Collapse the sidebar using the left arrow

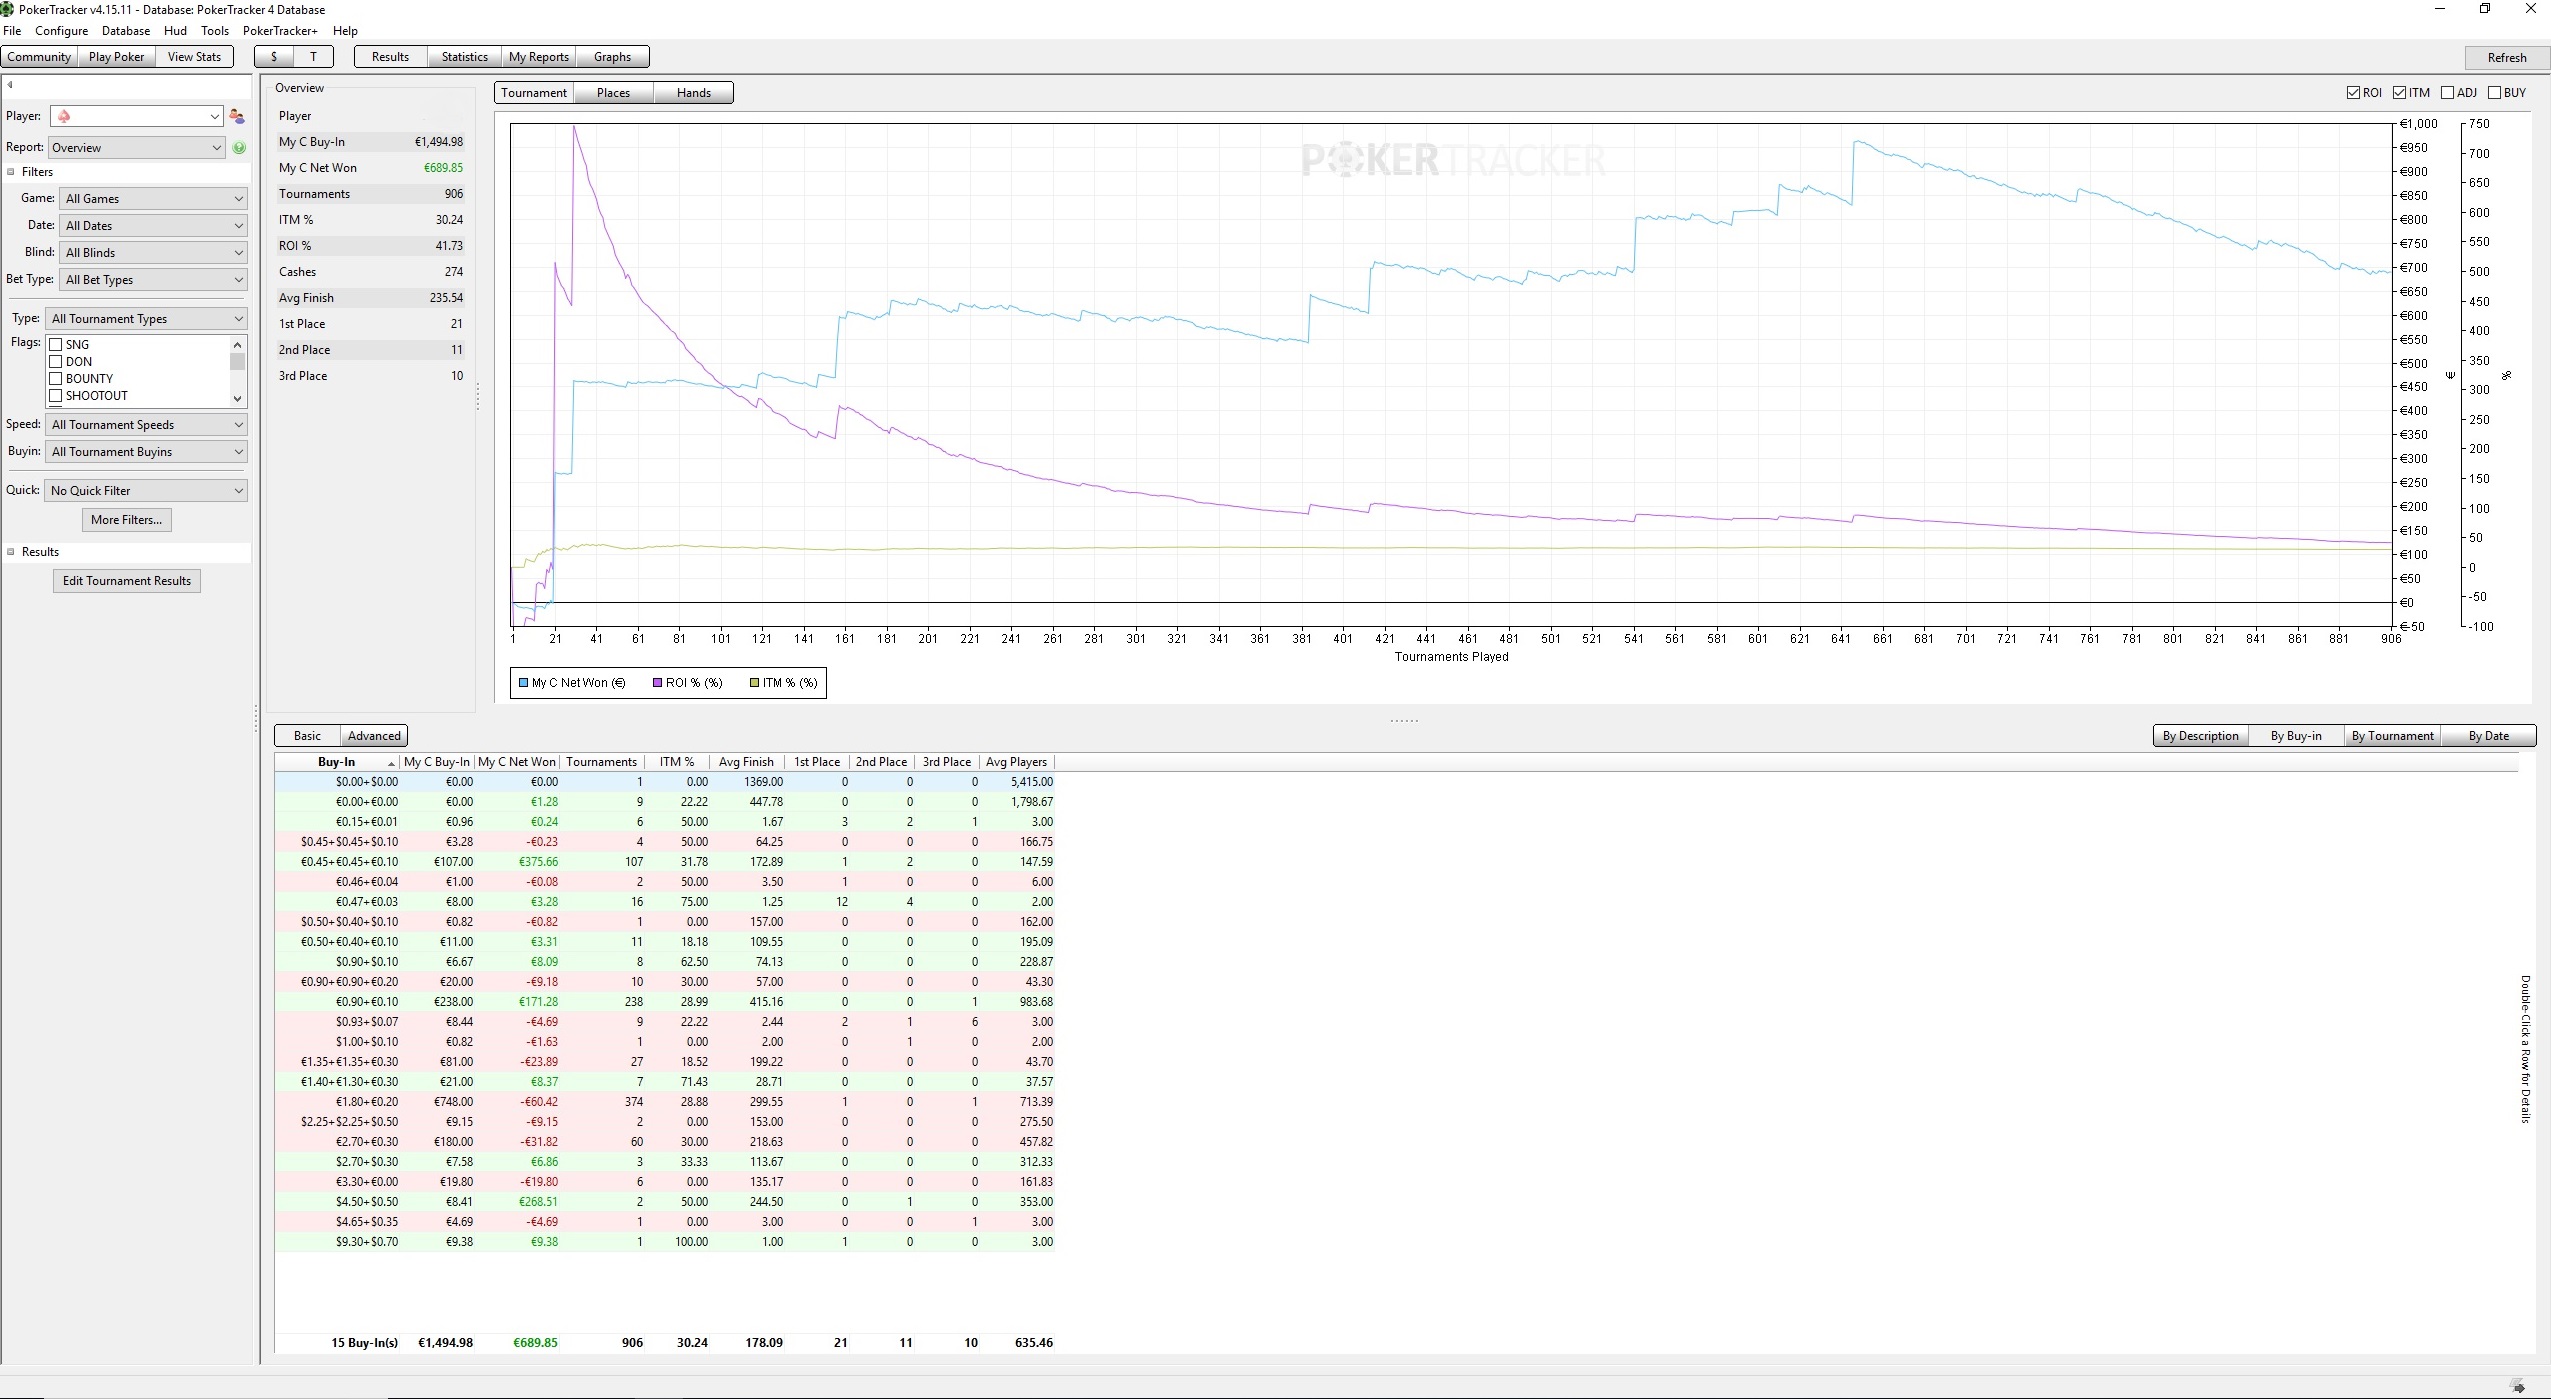tap(10, 85)
